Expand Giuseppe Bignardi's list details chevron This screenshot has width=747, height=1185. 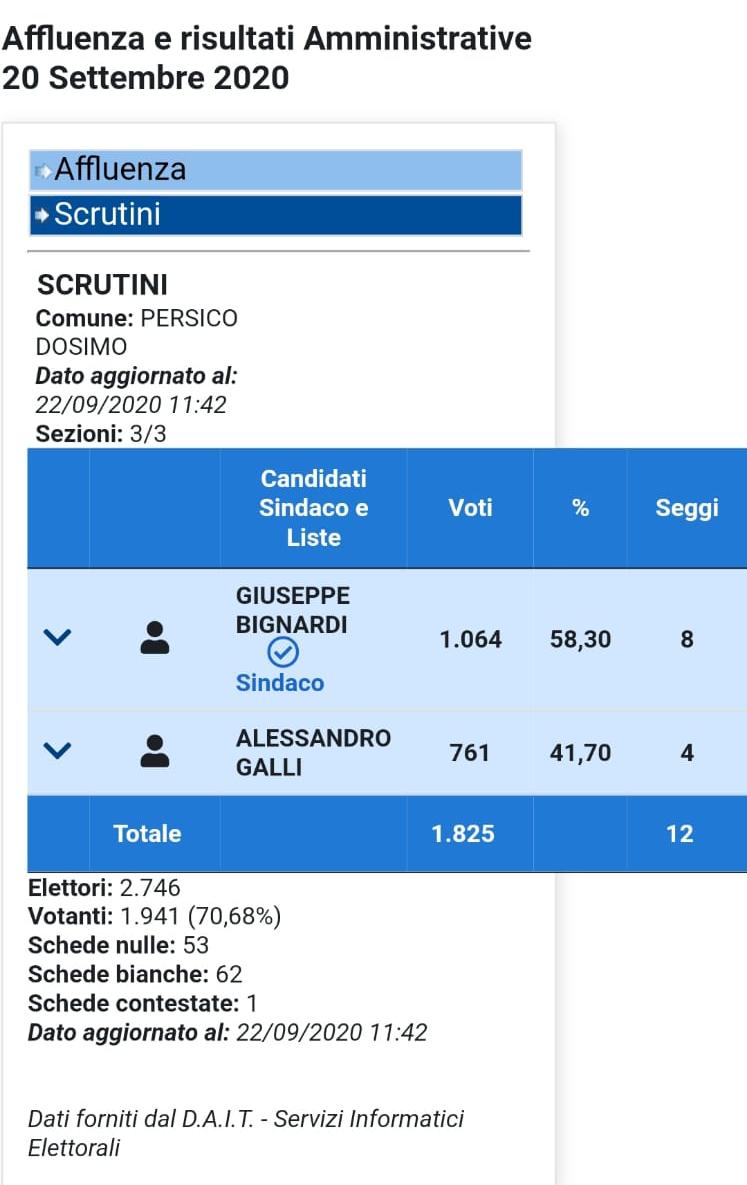click(x=57, y=637)
